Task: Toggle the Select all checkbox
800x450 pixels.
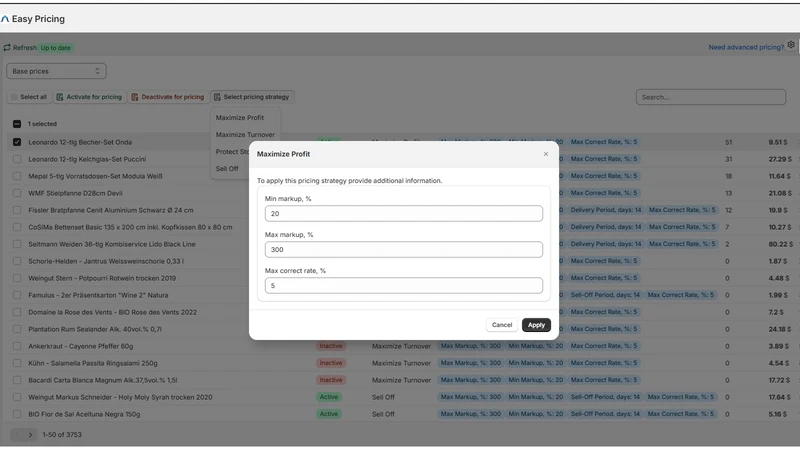Action: pos(14,97)
